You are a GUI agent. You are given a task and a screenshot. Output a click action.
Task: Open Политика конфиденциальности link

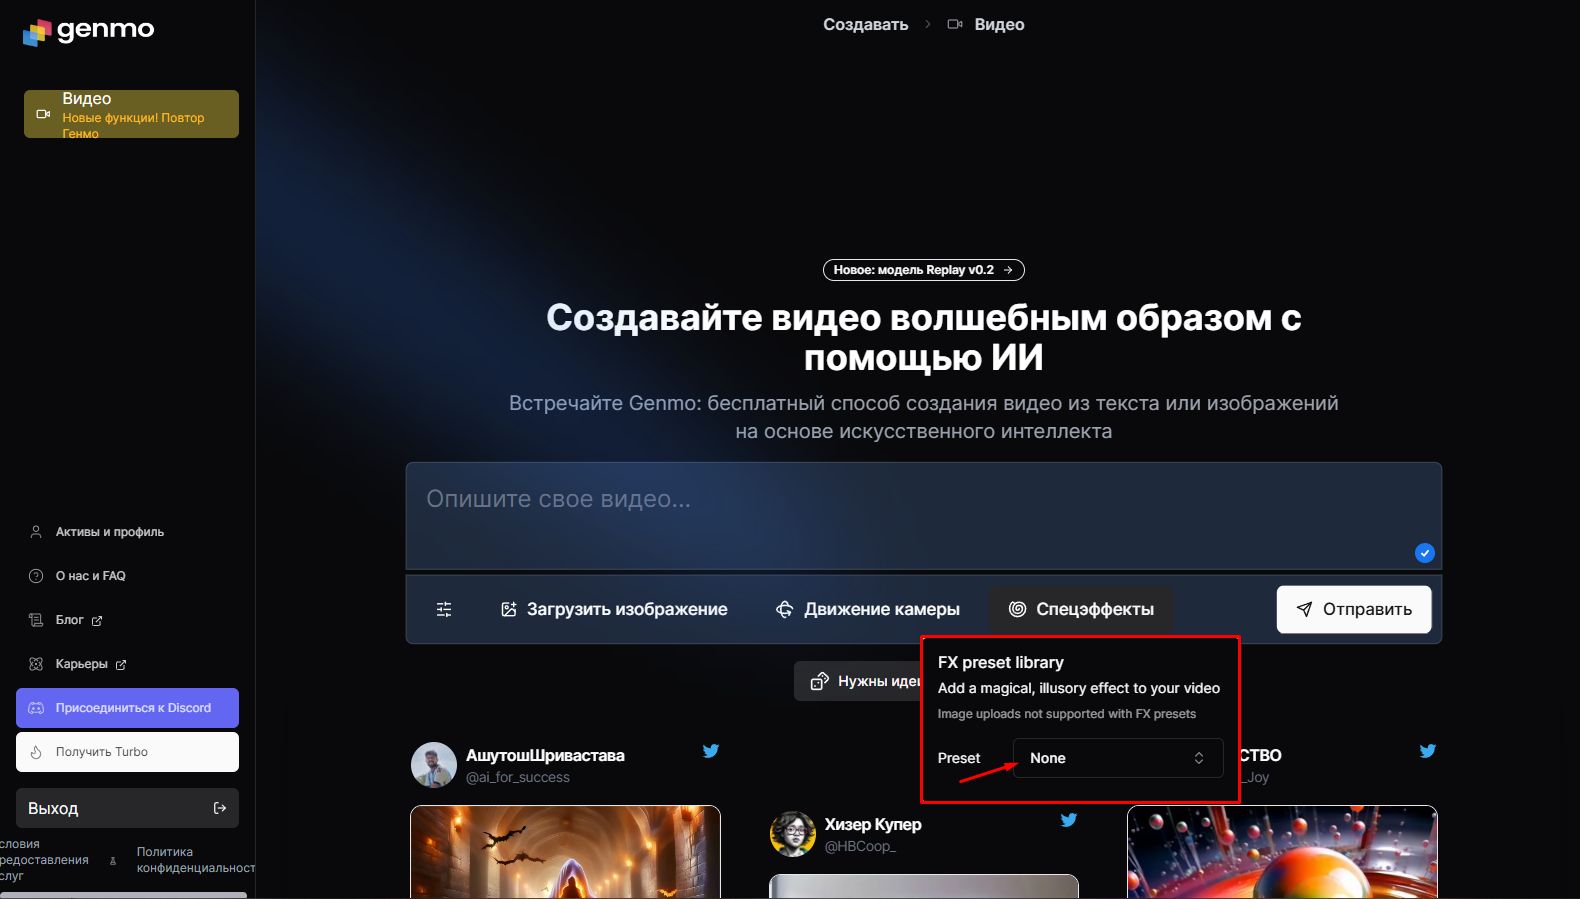[195, 860]
